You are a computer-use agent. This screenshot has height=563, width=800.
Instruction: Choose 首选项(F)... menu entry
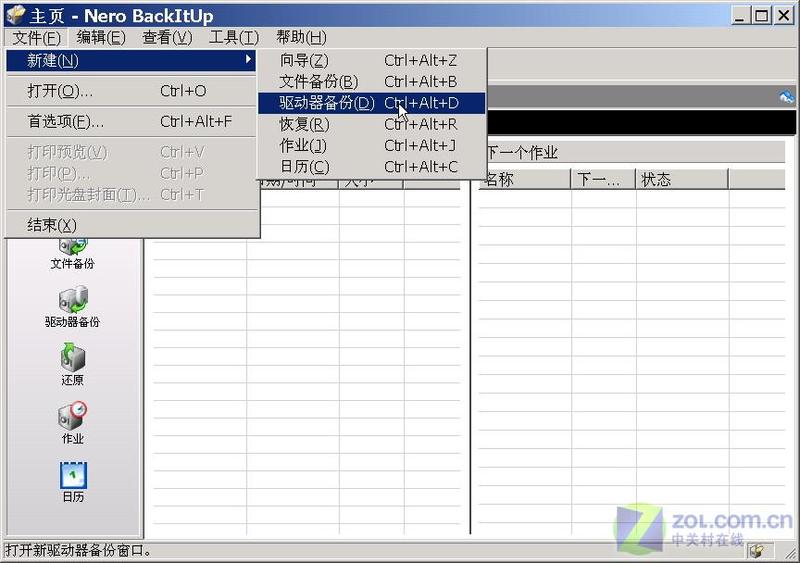(131, 121)
